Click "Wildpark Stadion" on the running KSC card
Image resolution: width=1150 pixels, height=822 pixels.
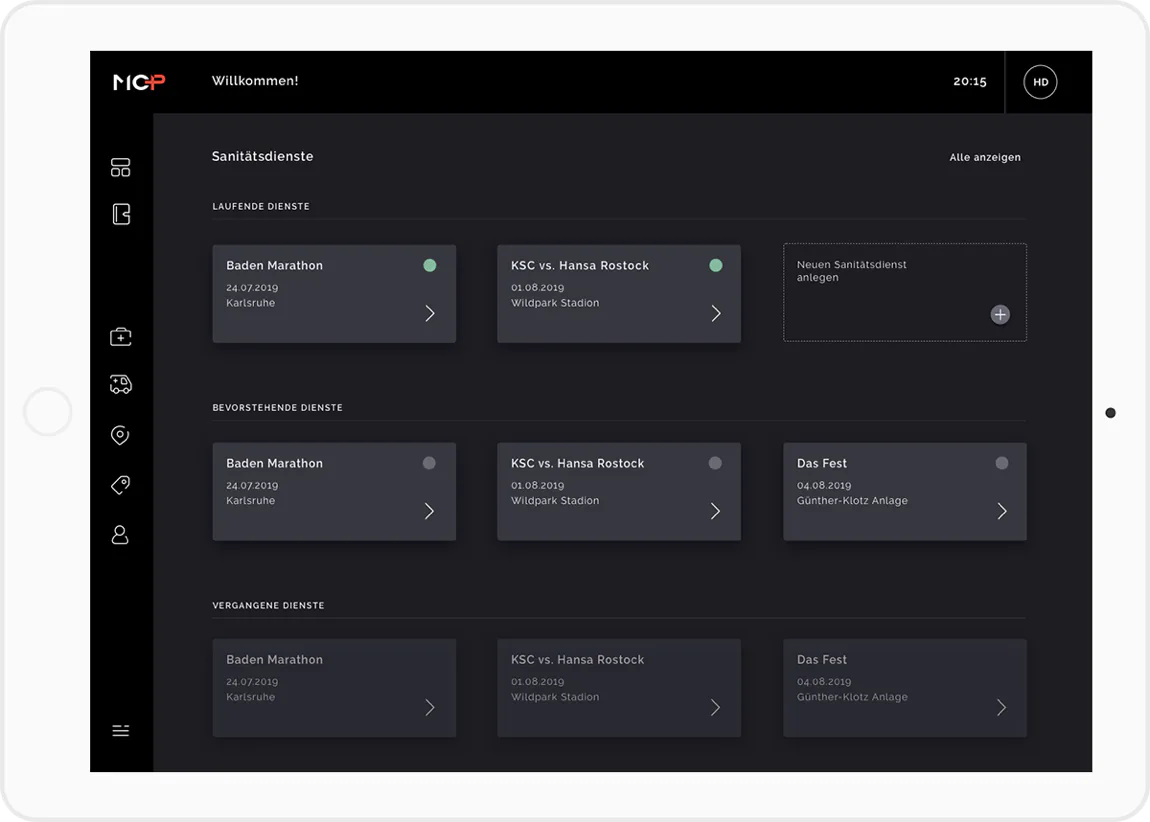(x=555, y=303)
